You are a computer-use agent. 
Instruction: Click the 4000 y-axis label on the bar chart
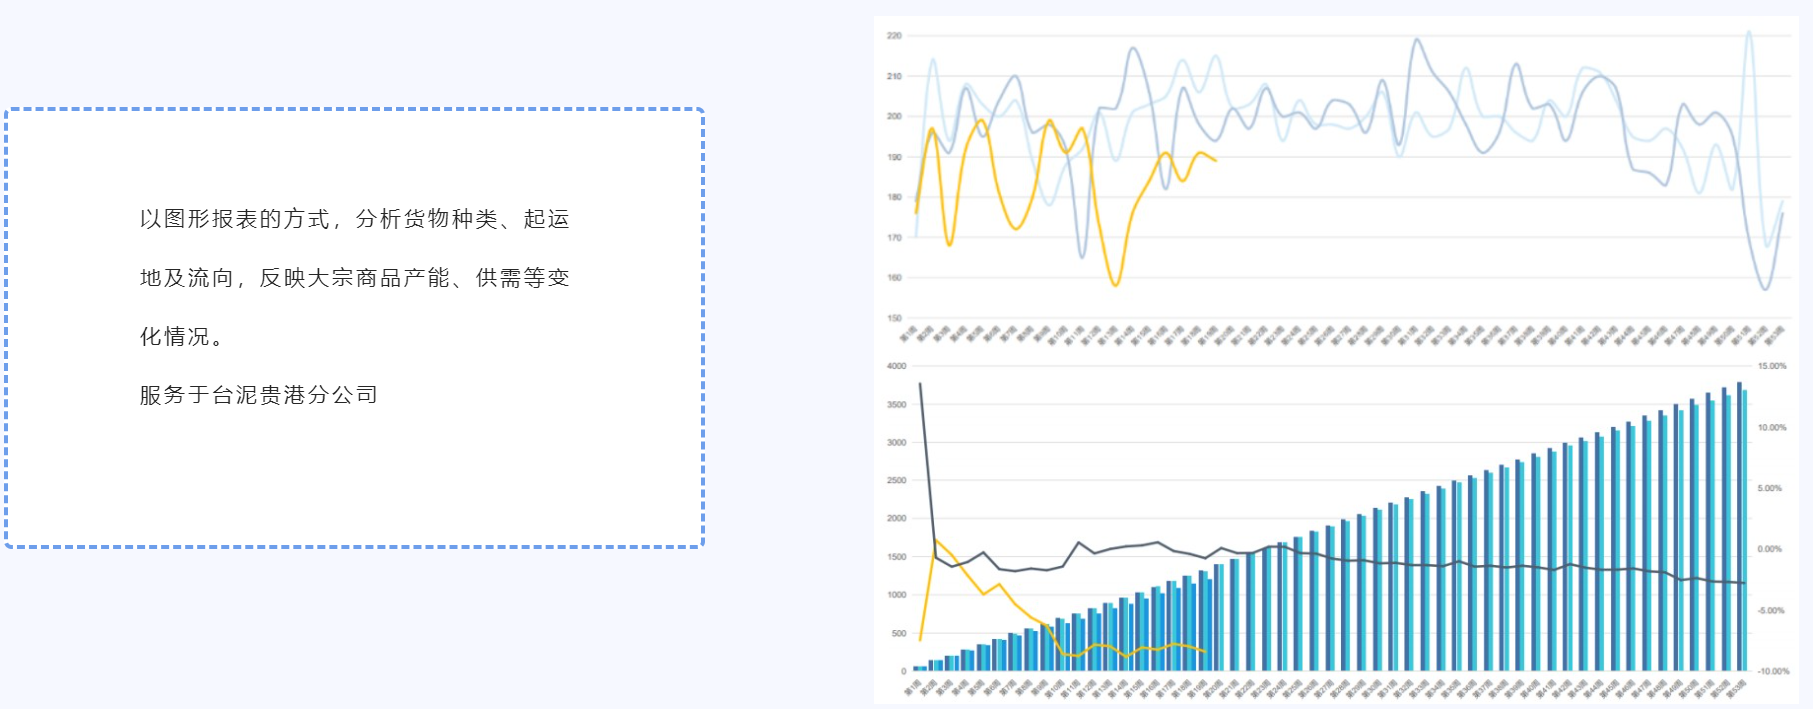tap(896, 366)
